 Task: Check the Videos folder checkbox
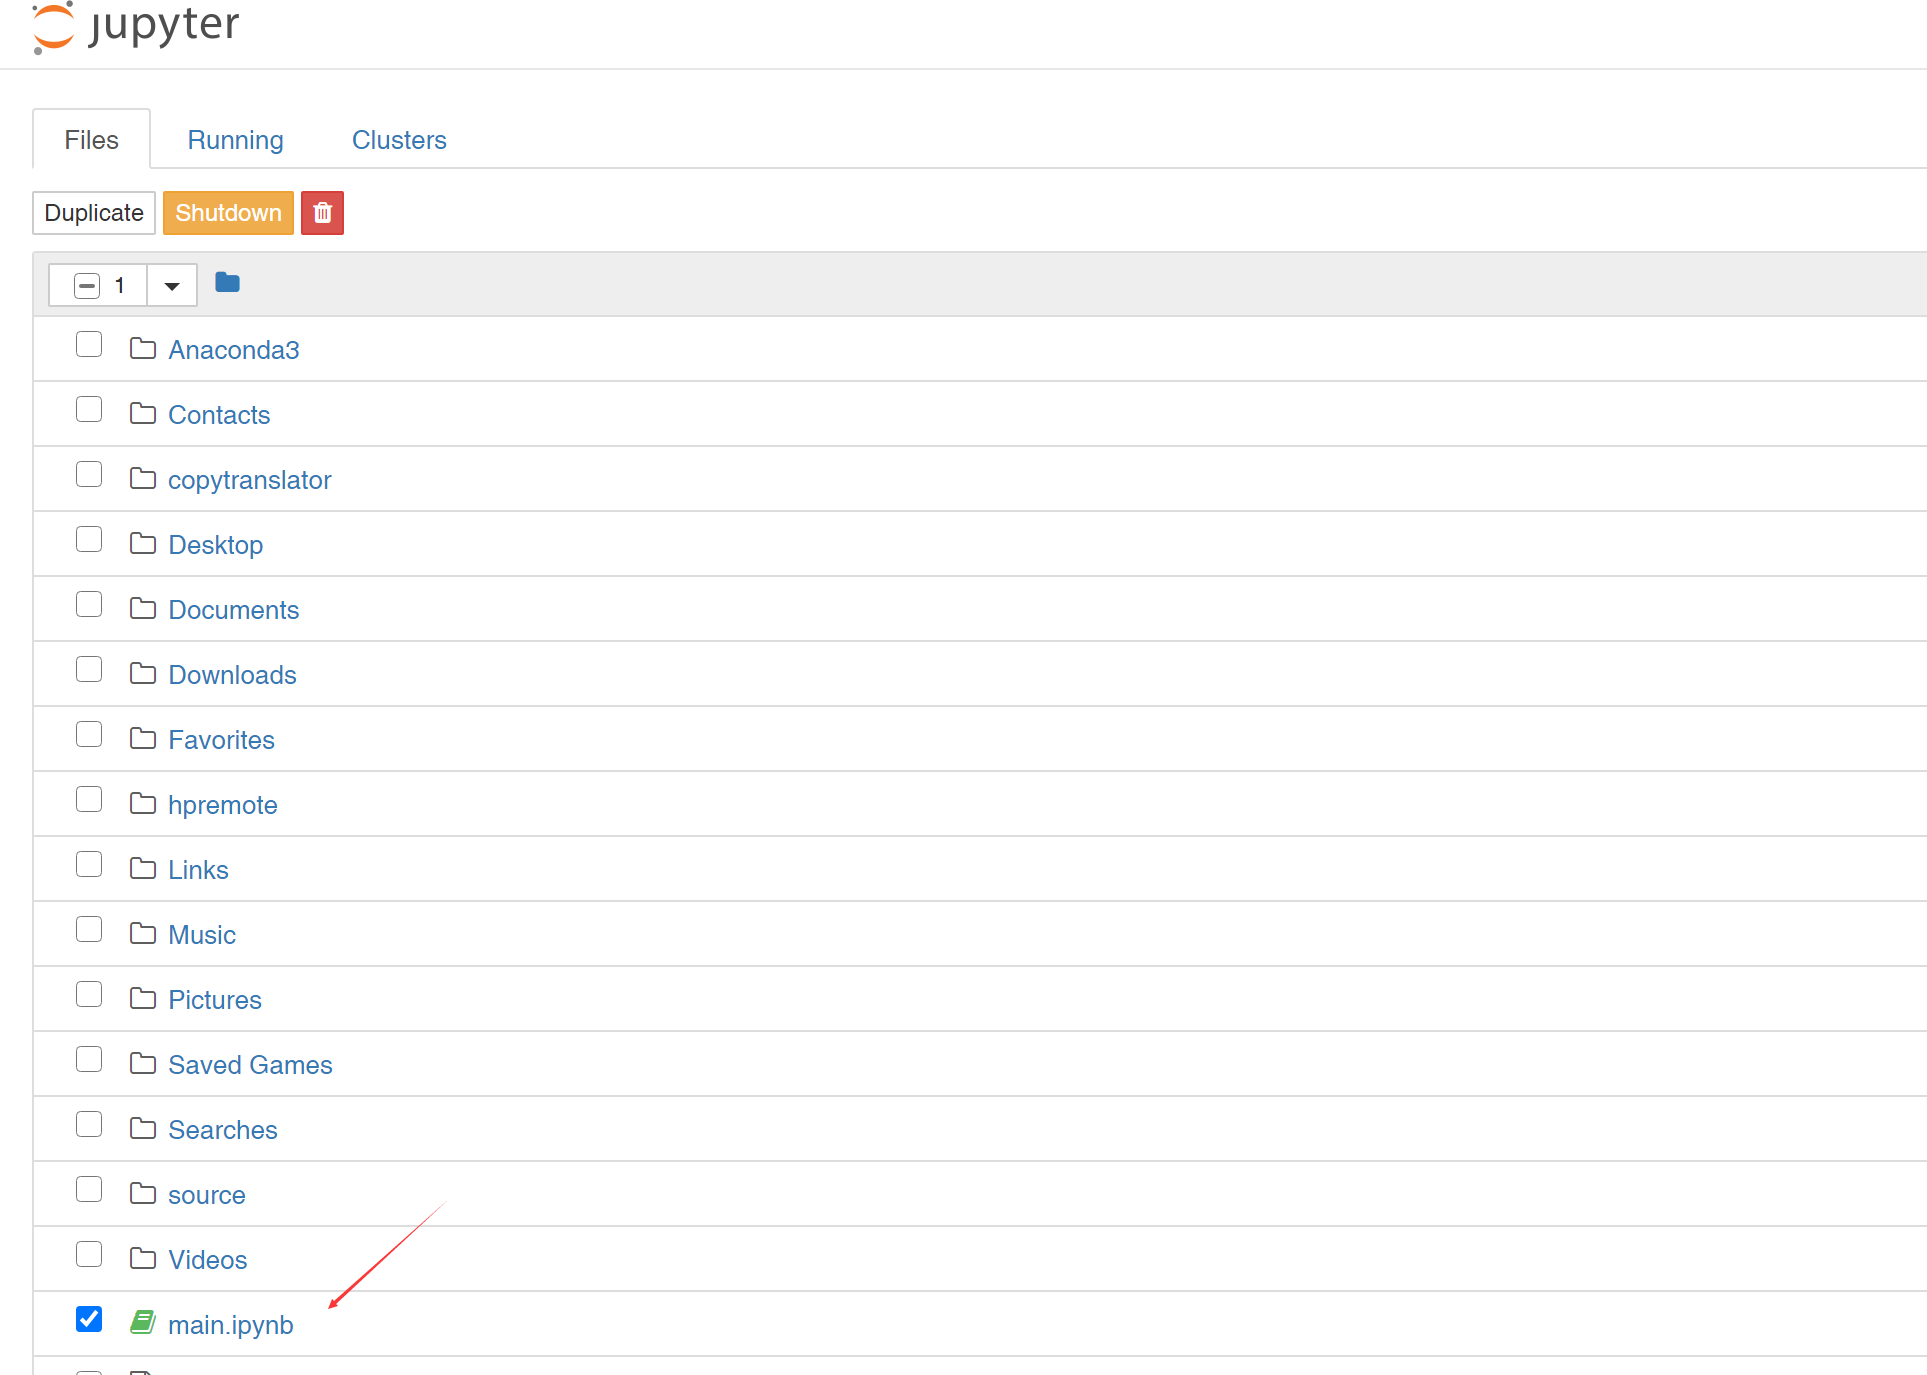coord(89,1255)
